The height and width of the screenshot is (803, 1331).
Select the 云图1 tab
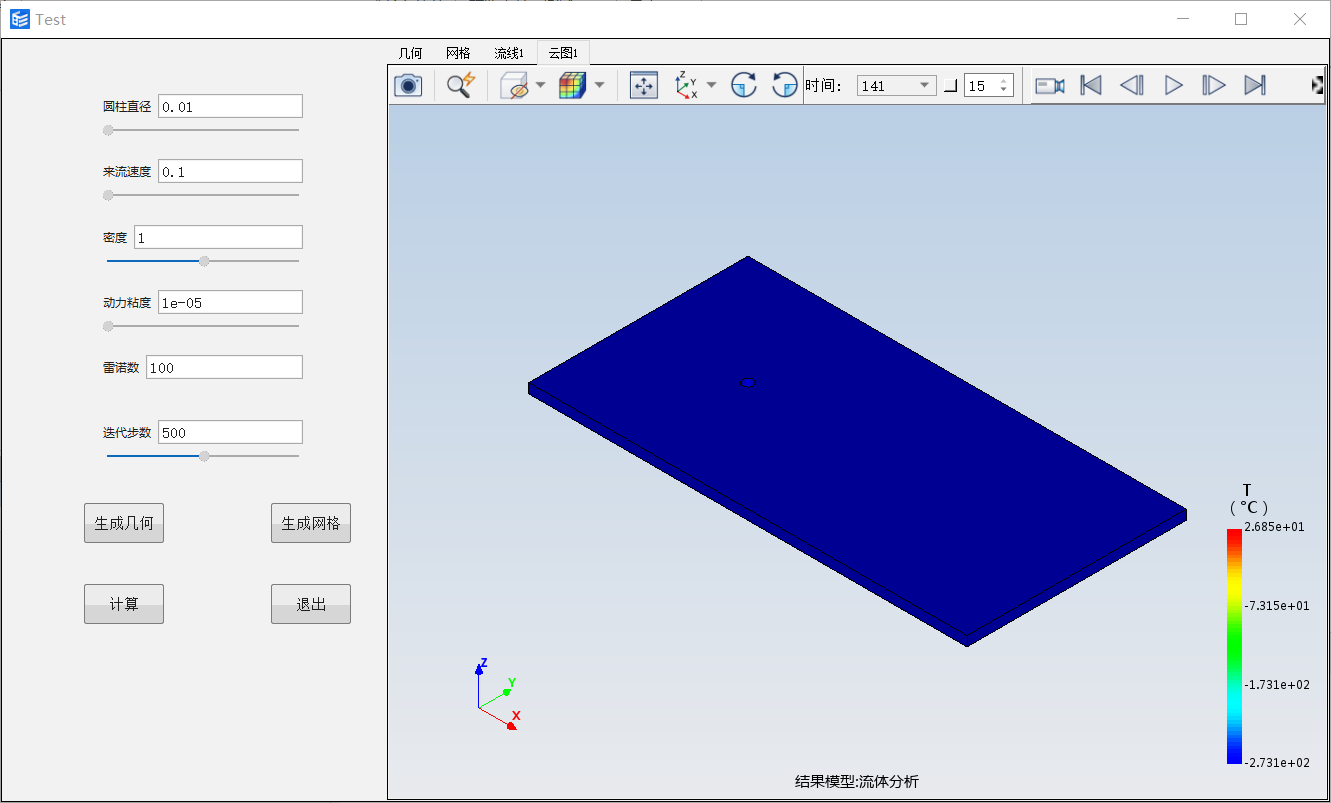point(563,53)
